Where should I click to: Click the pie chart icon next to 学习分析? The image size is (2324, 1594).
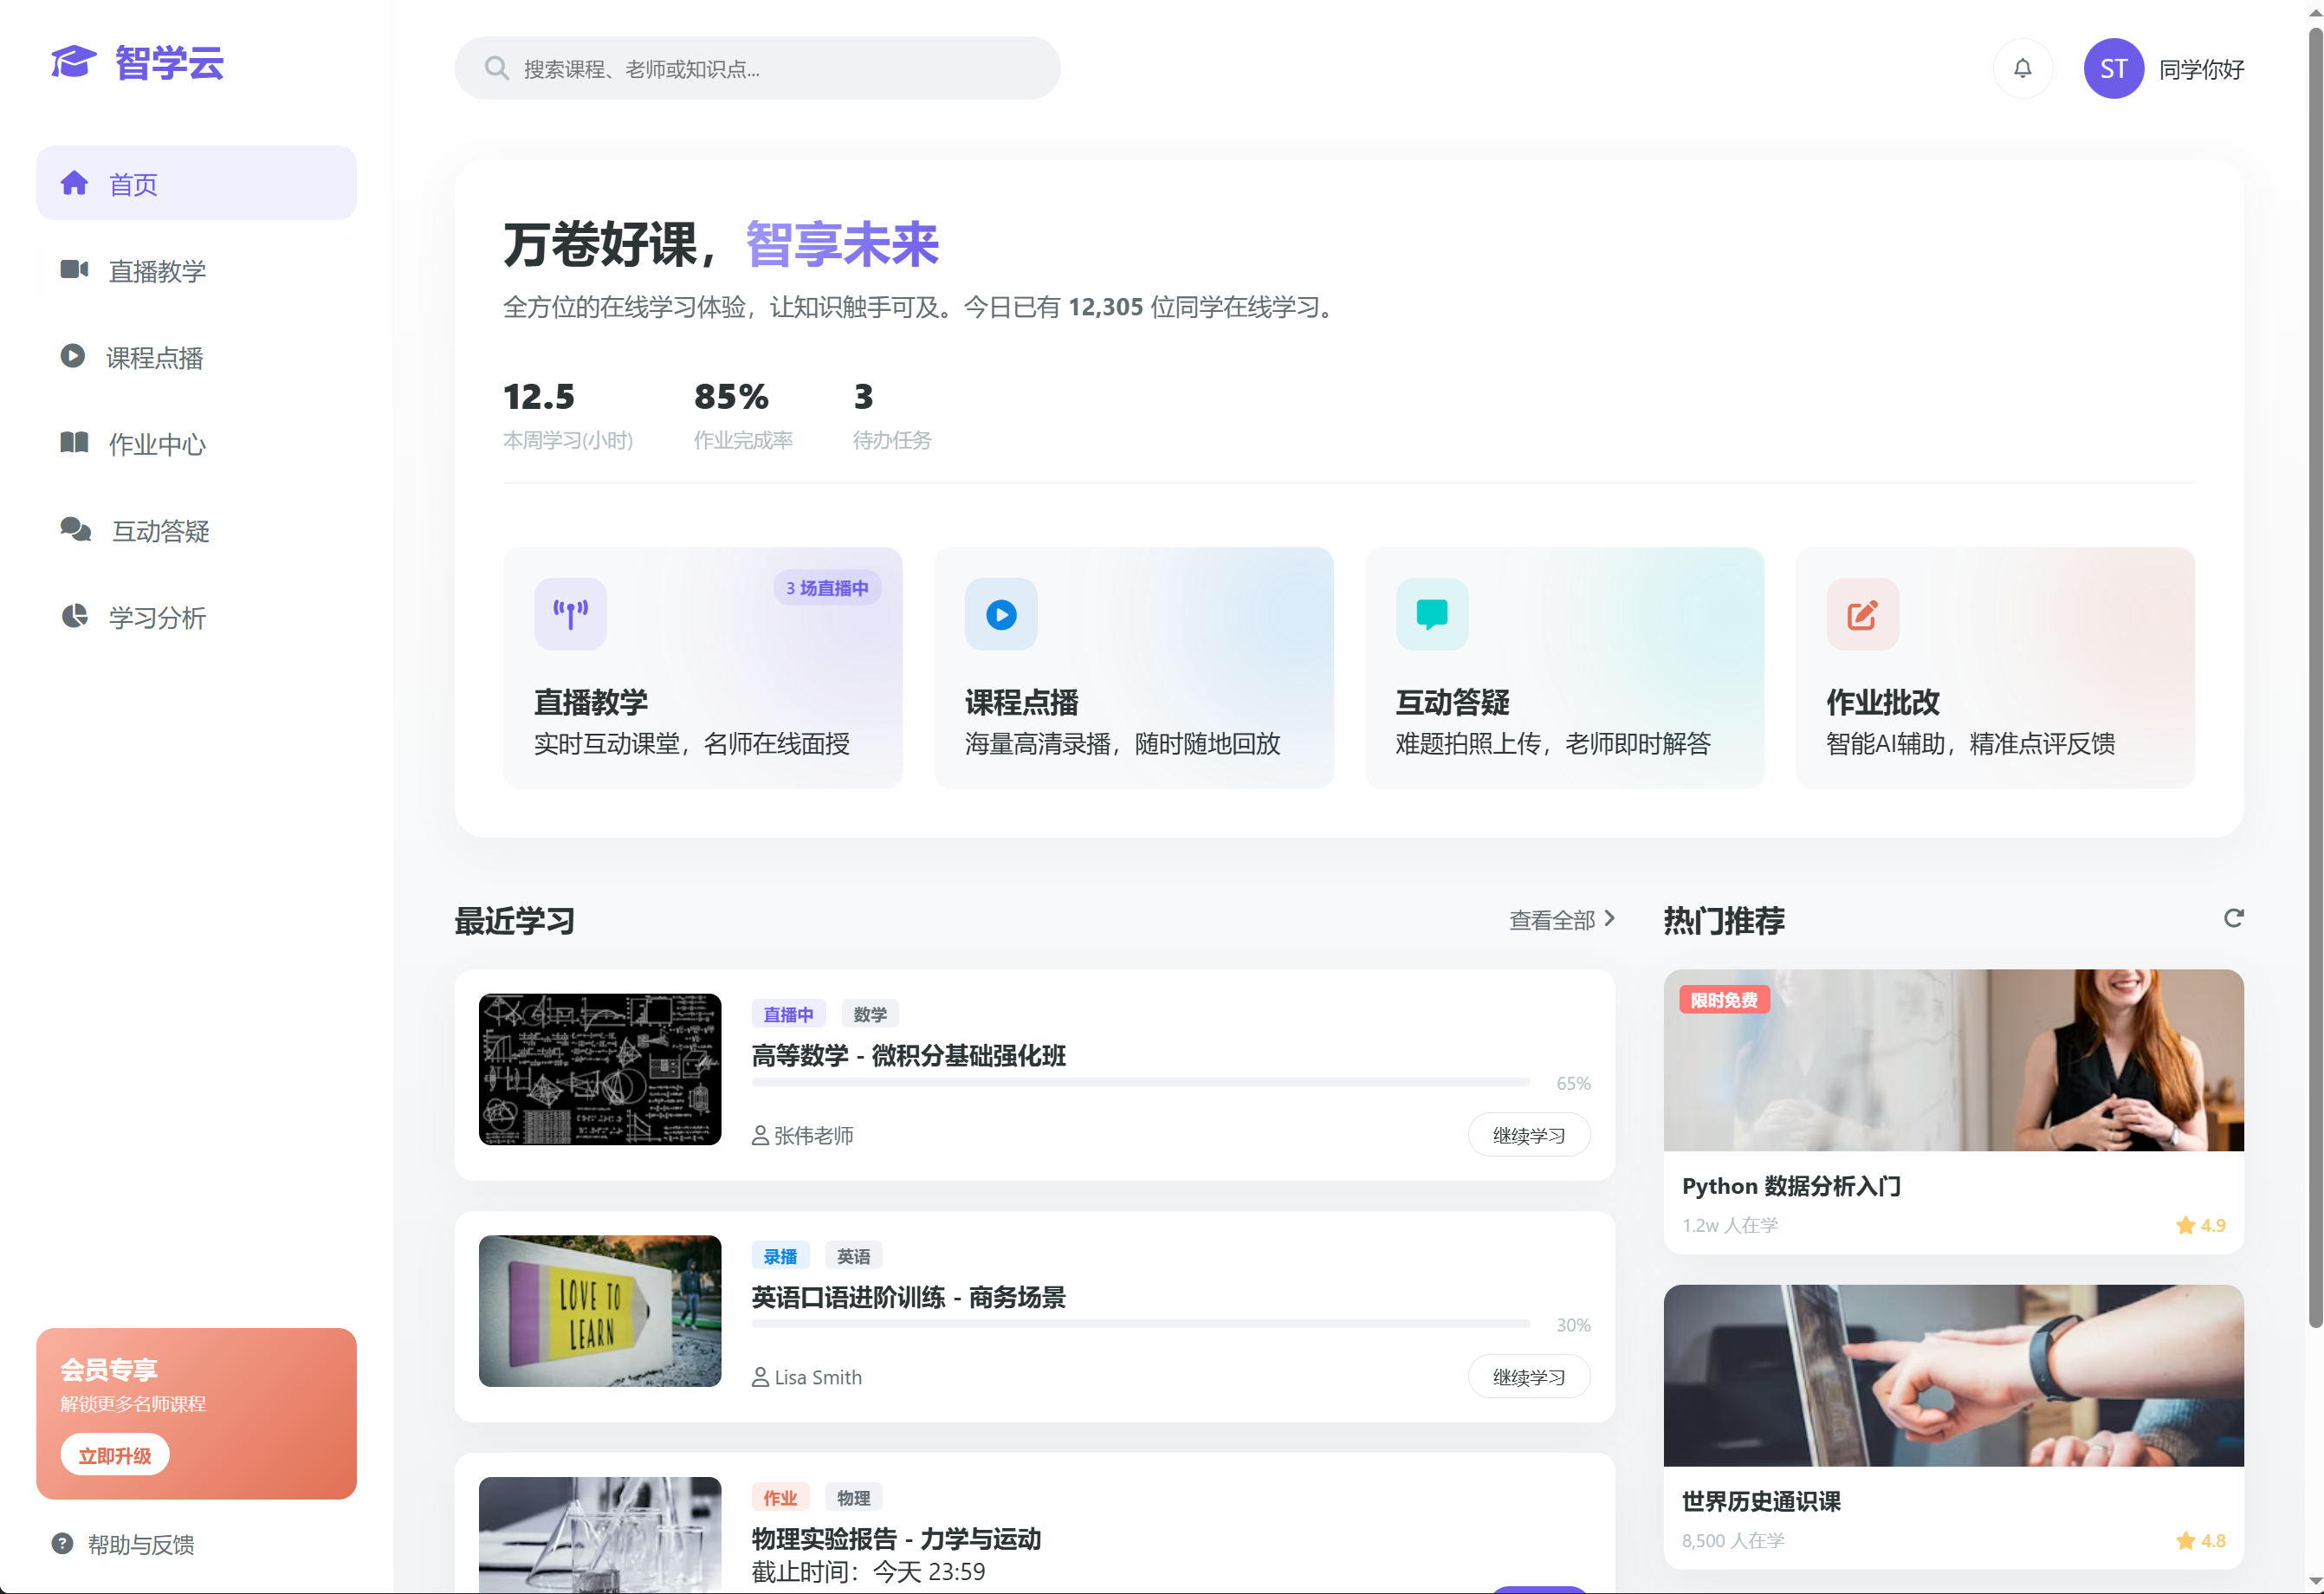pyautogui.click(x=74, y=616)
